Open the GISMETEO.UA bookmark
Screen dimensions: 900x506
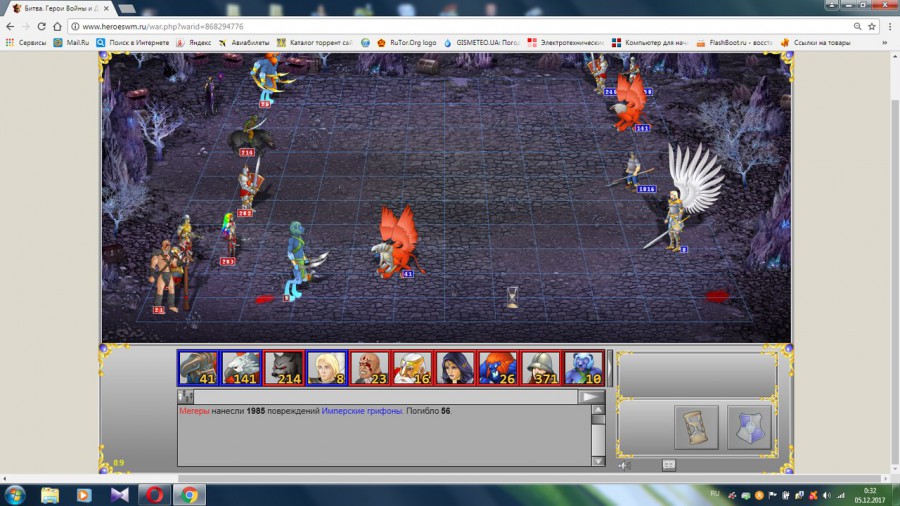click(x=482, y=42)
